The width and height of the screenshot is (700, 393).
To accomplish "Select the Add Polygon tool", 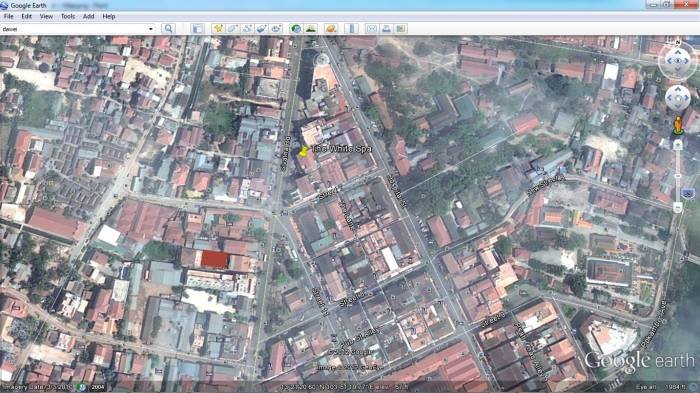I will tap(232, 29).
